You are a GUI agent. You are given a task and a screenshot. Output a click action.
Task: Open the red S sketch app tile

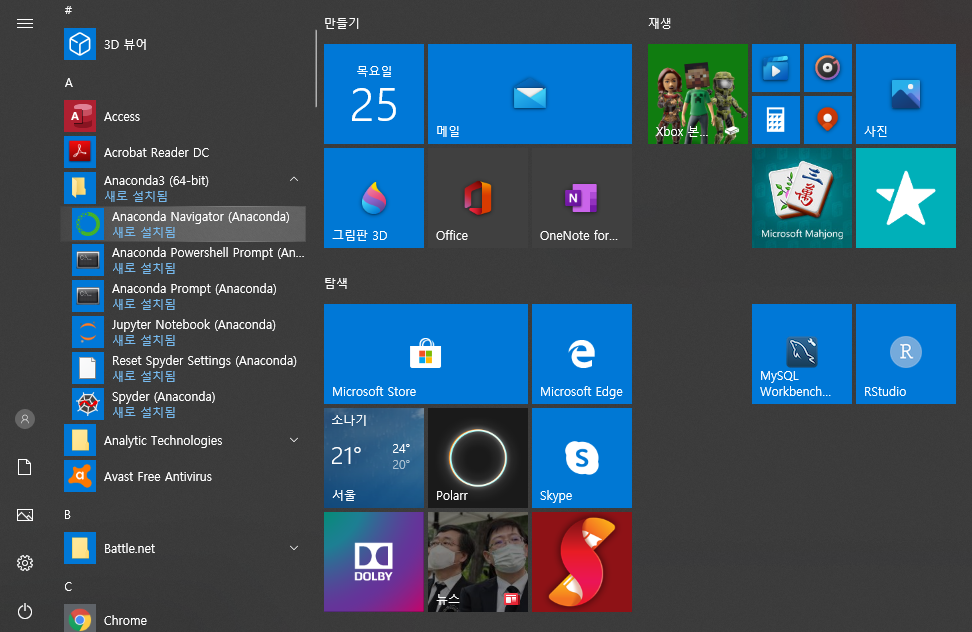(582, 562)
